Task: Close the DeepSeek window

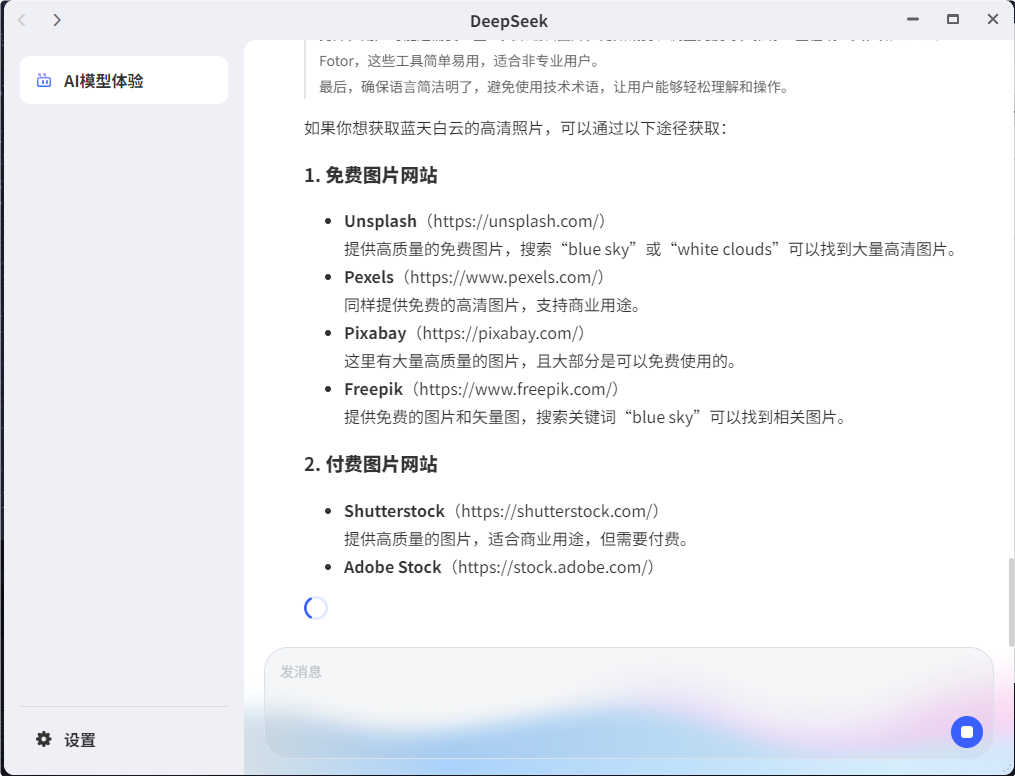Action: pyautogui.click(x=993, y=19)
